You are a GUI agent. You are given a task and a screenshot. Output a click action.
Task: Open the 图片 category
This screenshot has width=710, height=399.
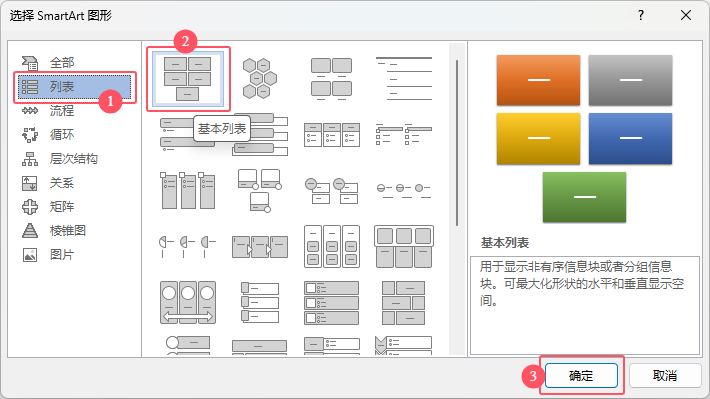(61, 255)
